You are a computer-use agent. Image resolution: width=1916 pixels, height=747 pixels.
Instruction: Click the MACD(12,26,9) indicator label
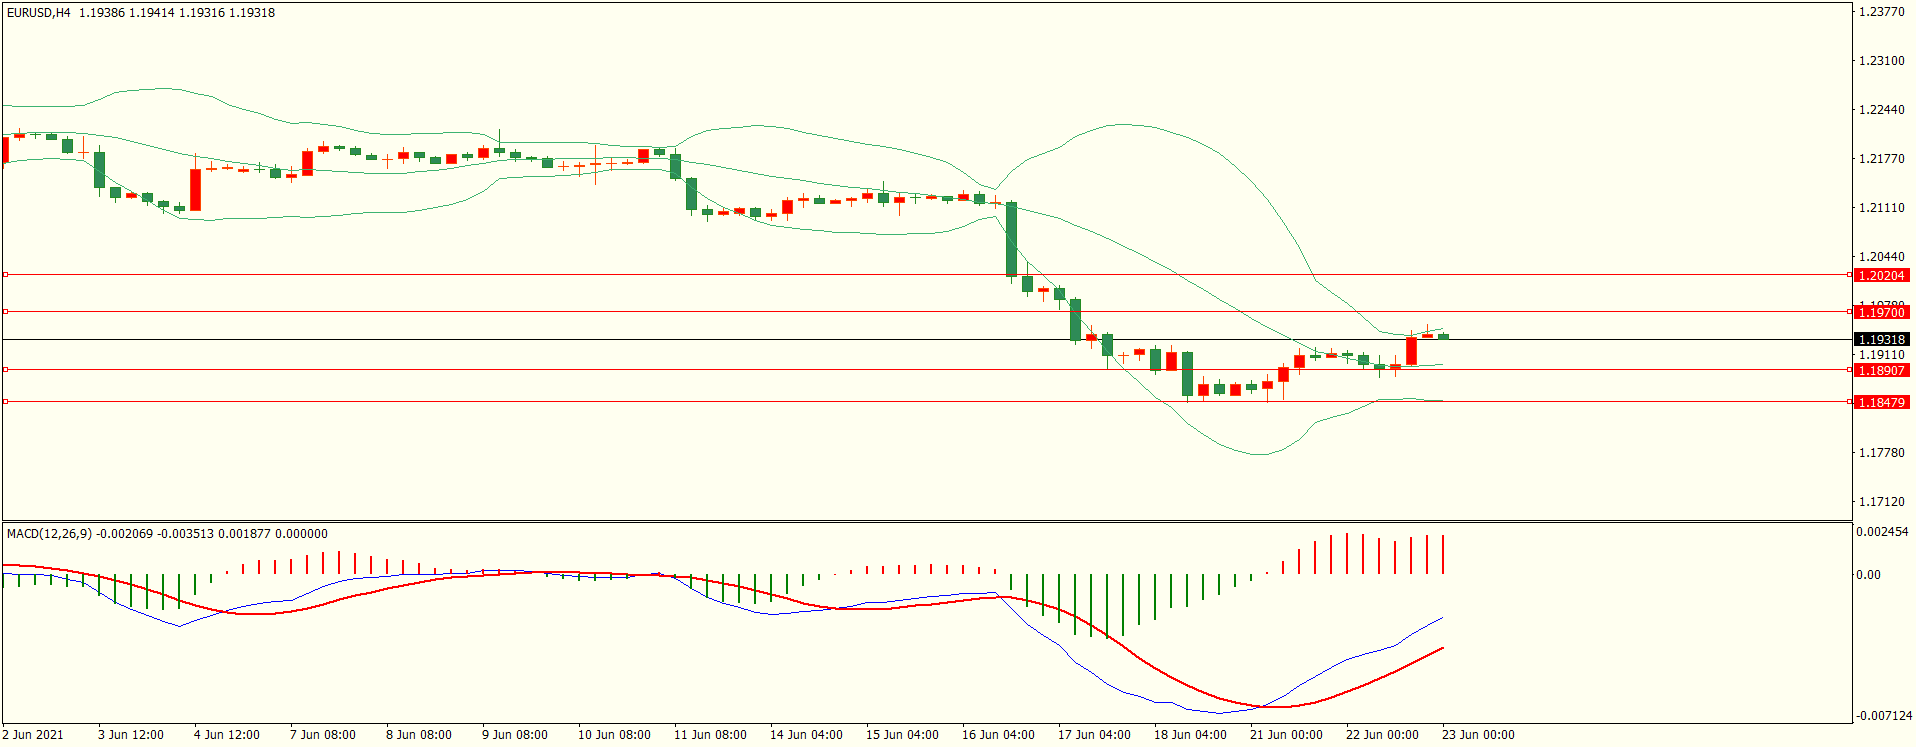click(49, 534)
